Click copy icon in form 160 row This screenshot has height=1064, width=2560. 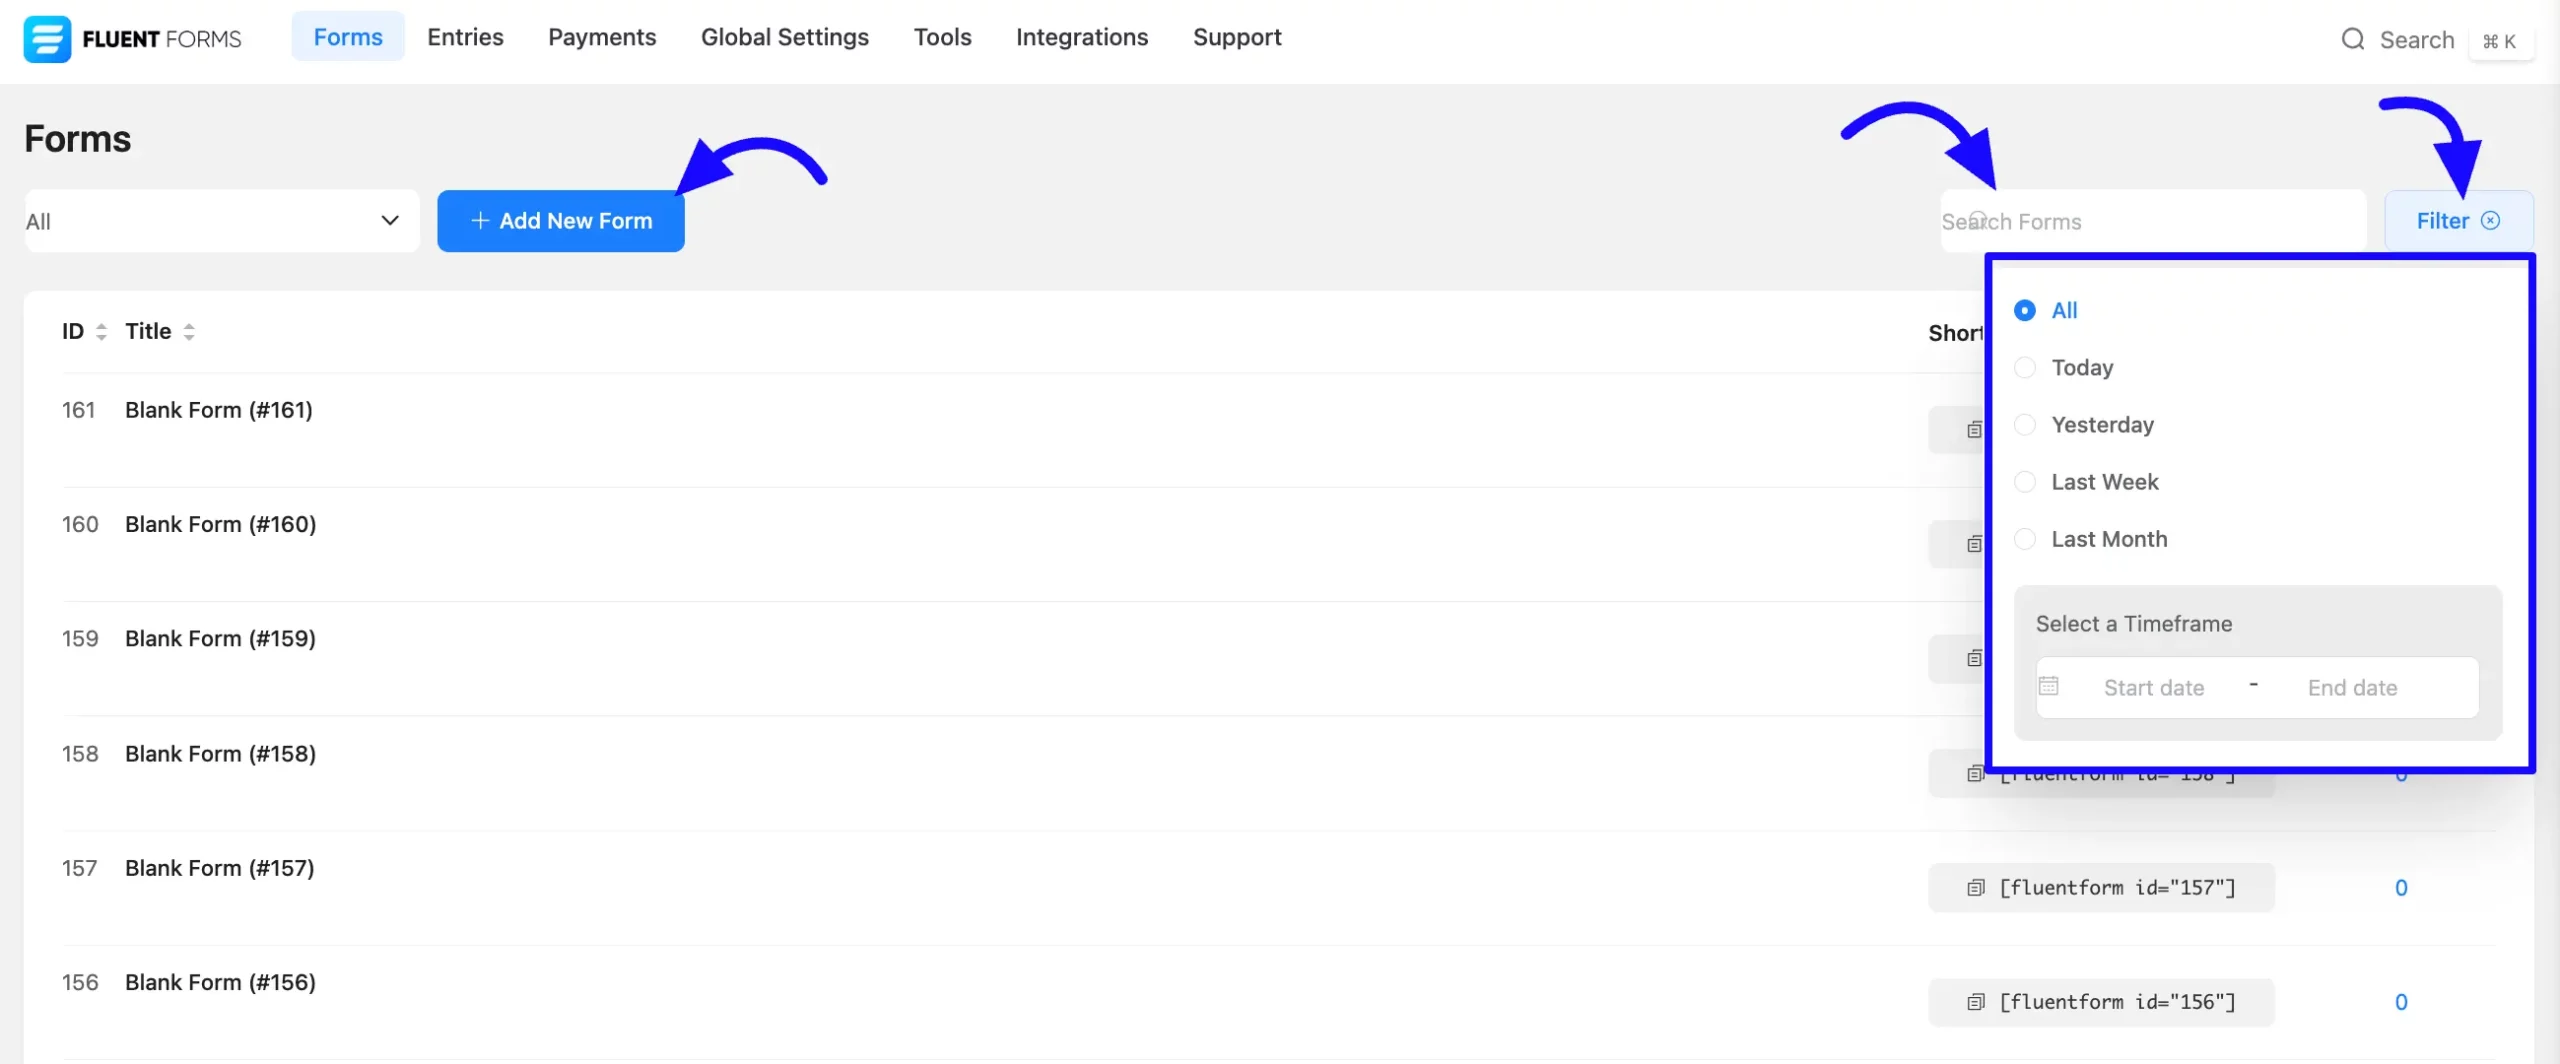[1974, 544]
